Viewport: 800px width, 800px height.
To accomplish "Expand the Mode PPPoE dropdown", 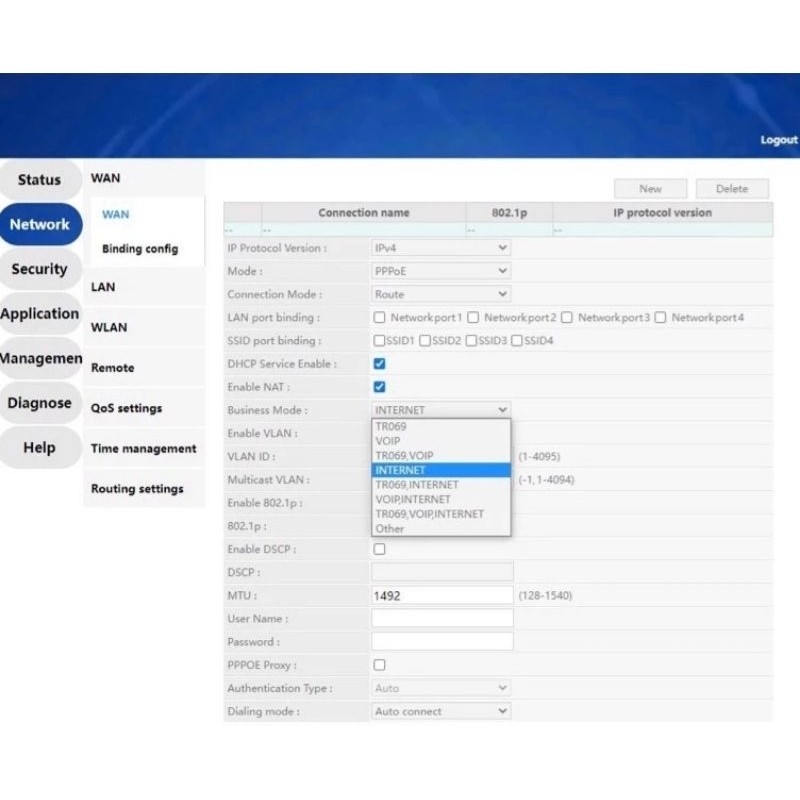I will pos(440,271).
